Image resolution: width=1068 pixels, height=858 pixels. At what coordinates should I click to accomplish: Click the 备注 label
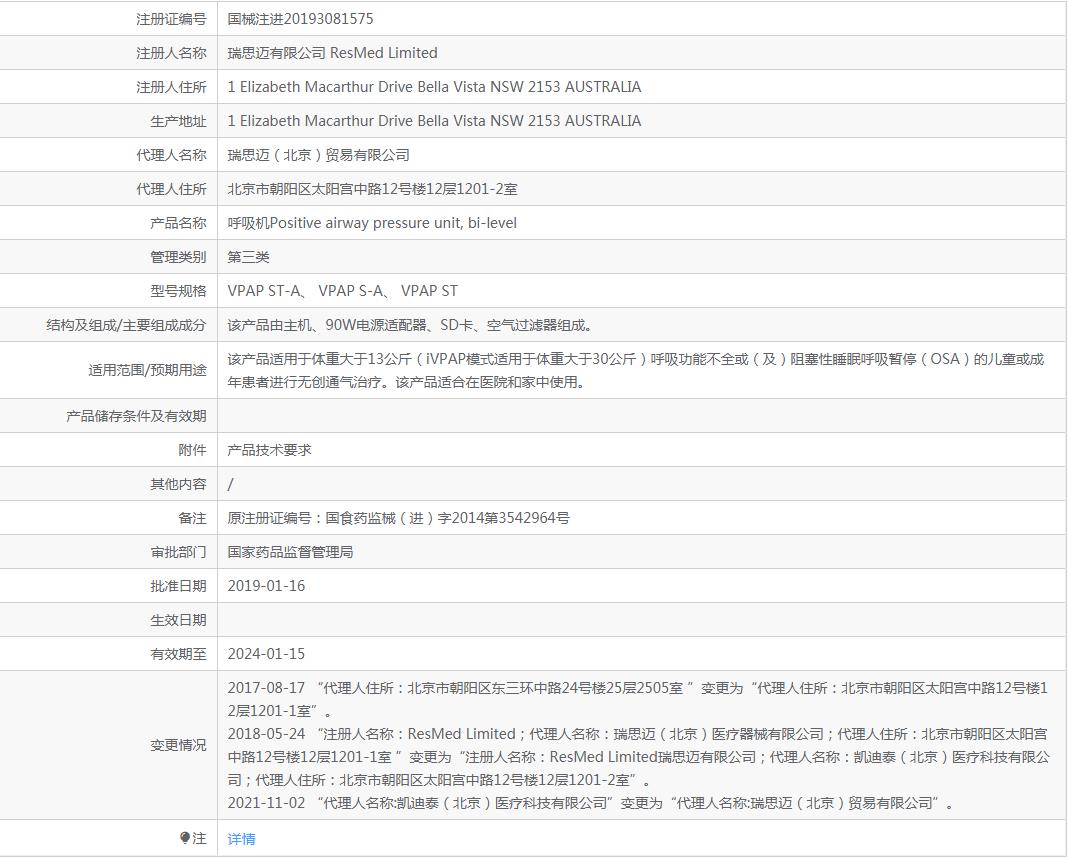(x=192, y=518)
